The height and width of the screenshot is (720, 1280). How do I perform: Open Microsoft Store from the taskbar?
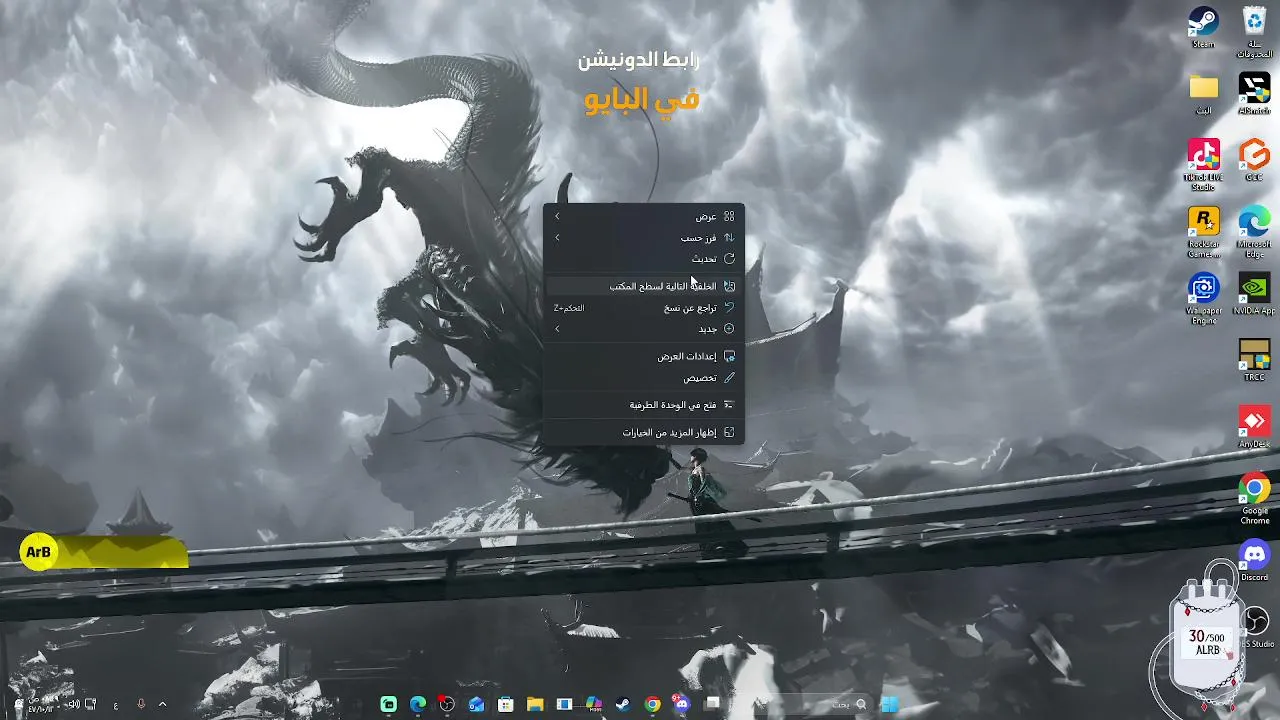505,705
